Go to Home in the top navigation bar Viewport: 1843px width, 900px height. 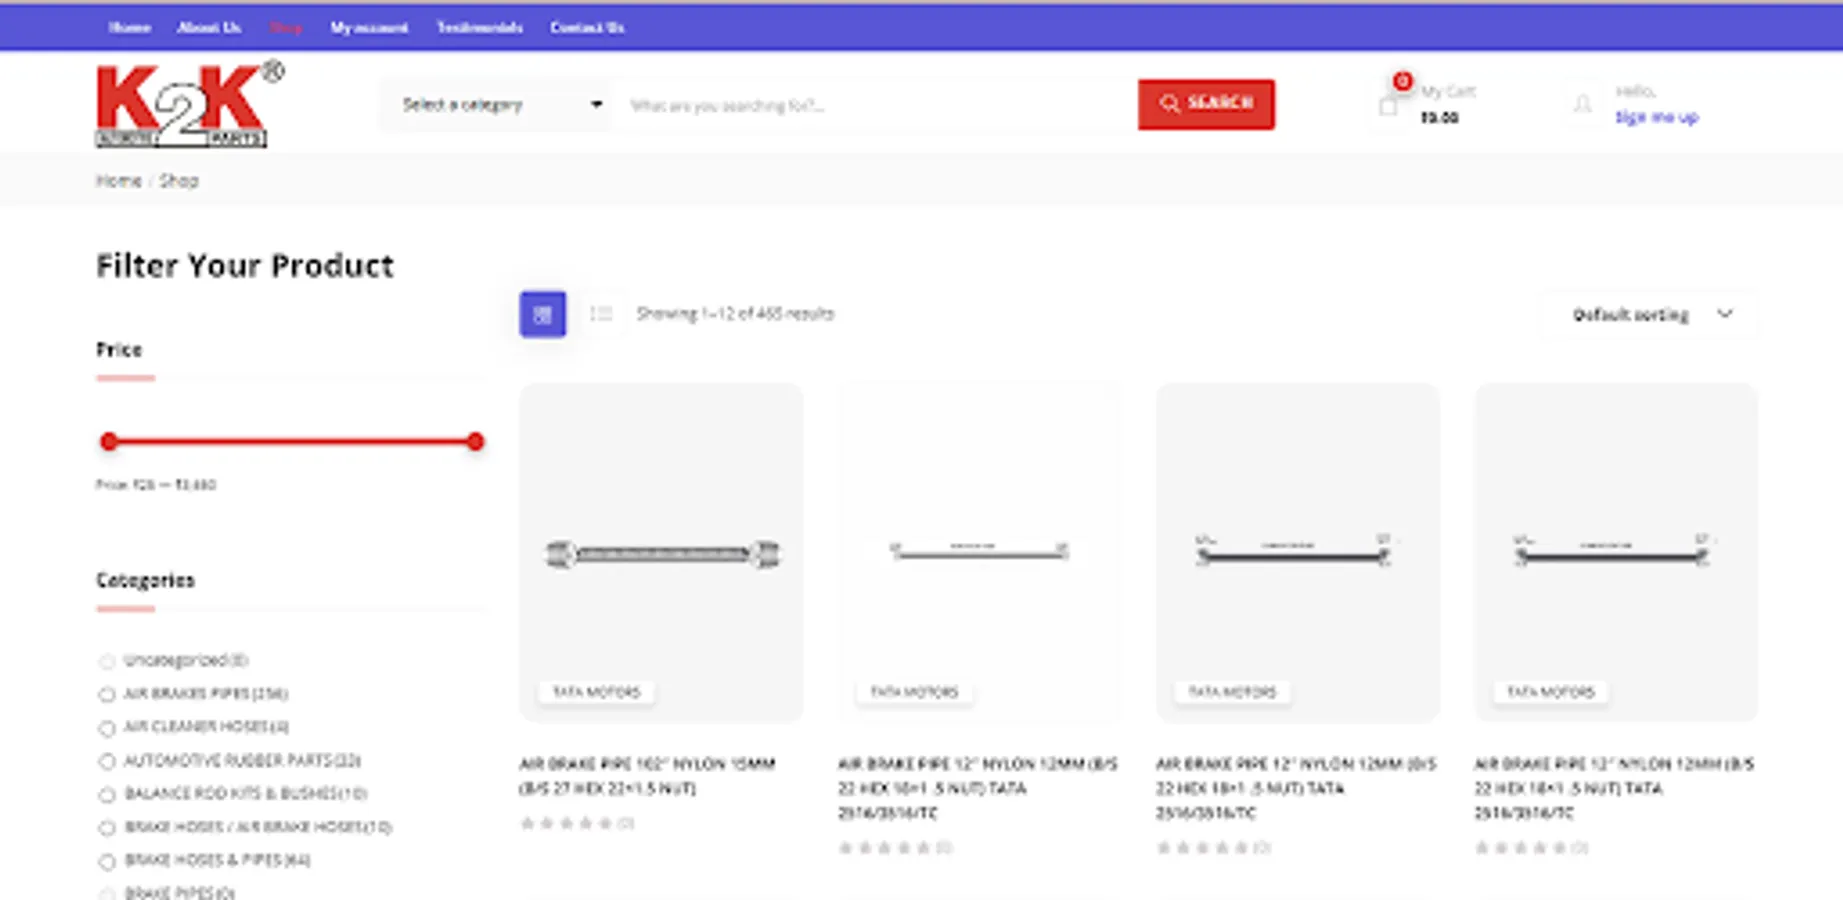tap(130, 28)
